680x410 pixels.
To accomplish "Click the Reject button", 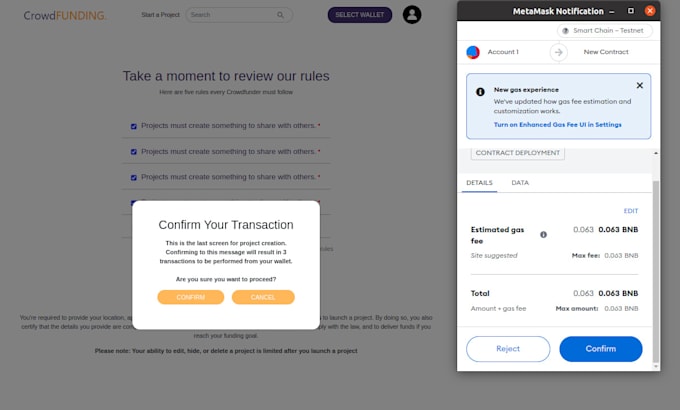I will point(508,349).
